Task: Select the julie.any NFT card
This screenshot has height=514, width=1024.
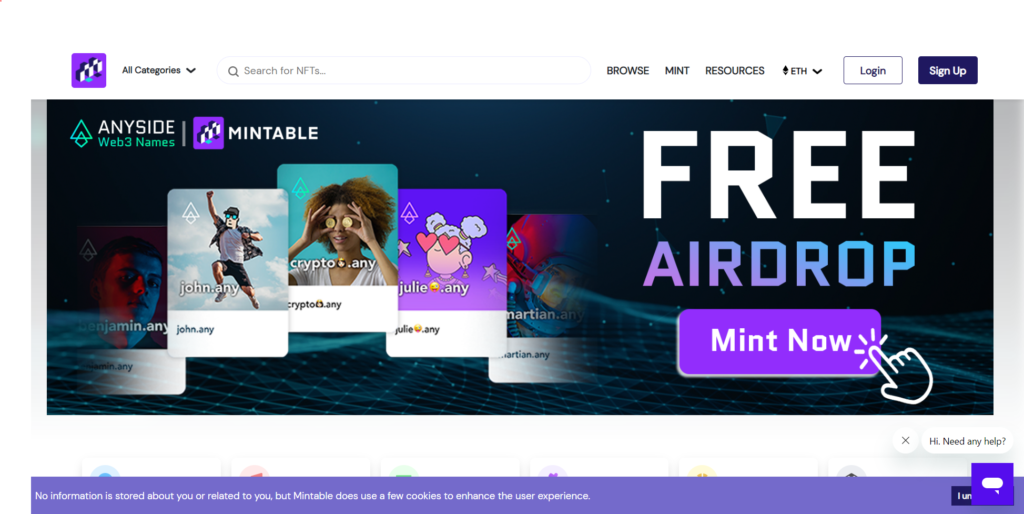Action: [x=447, y=272]
